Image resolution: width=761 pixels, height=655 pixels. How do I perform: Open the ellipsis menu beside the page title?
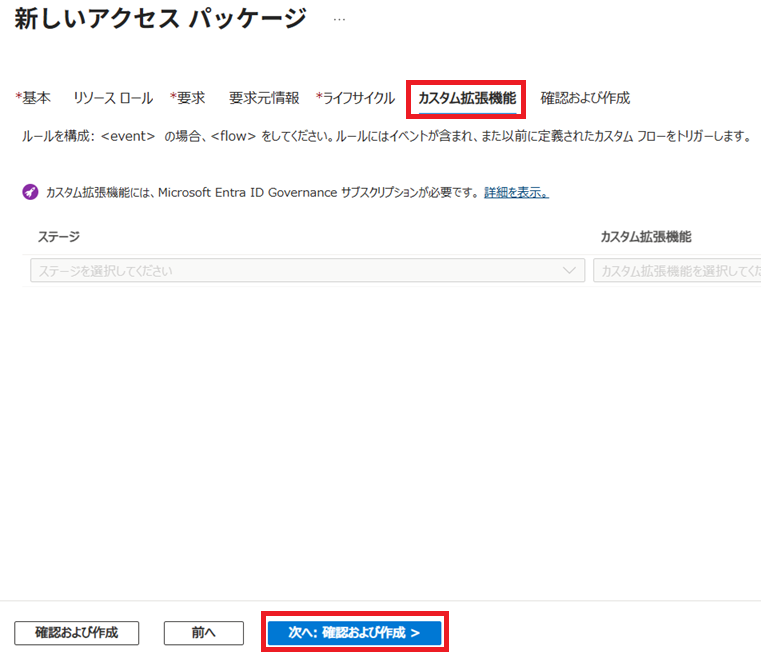340,19
